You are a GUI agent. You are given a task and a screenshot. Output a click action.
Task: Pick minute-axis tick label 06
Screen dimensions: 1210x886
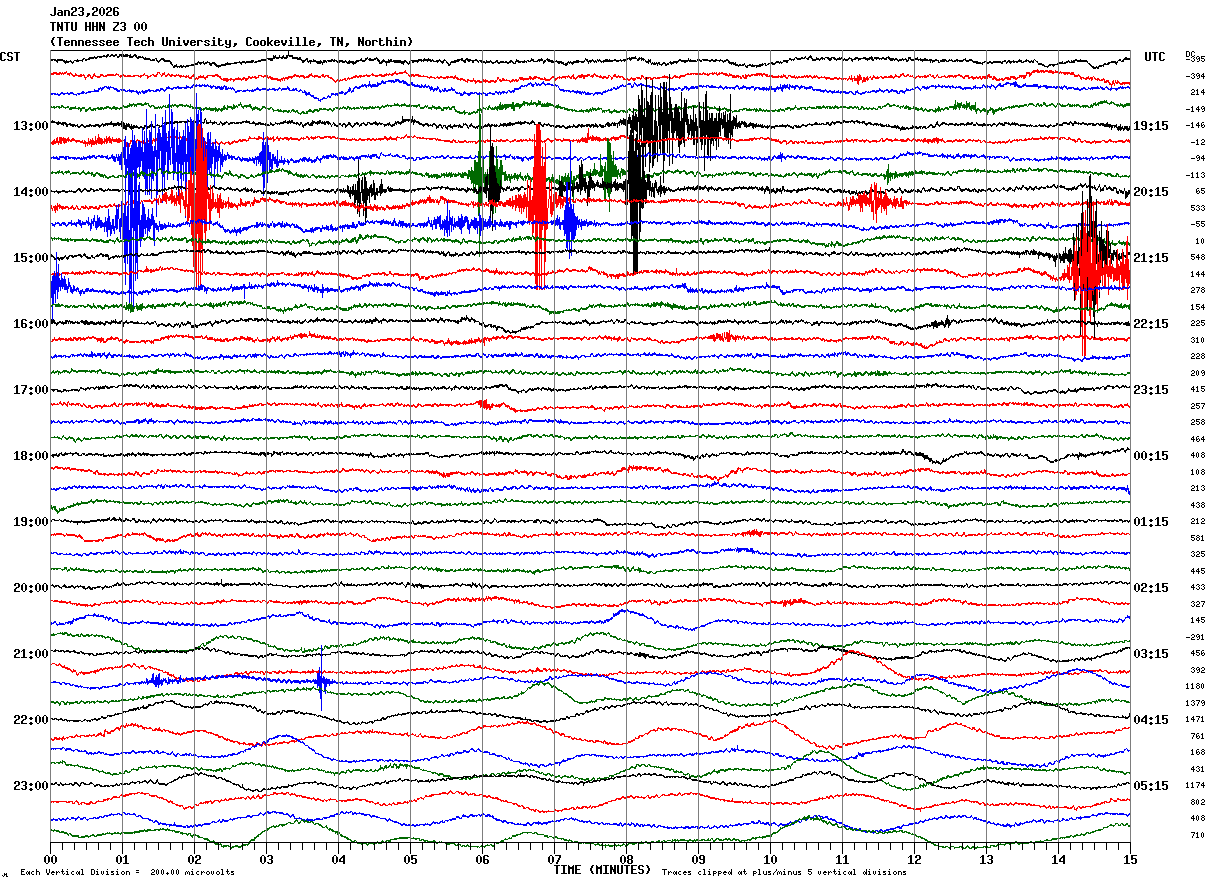click(482, 859)
